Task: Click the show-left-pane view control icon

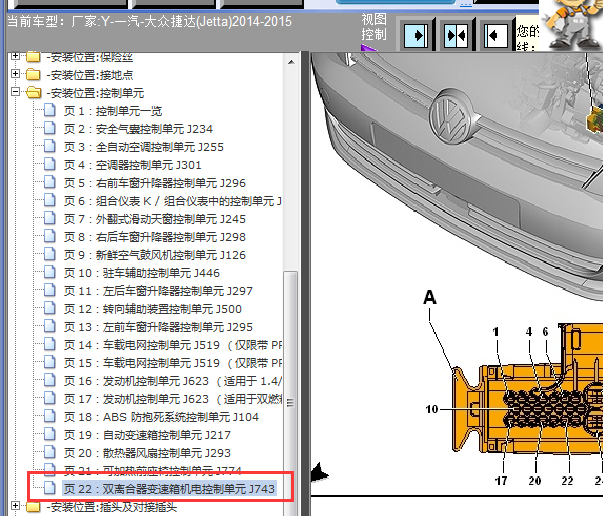Action: tap(495, 35)
